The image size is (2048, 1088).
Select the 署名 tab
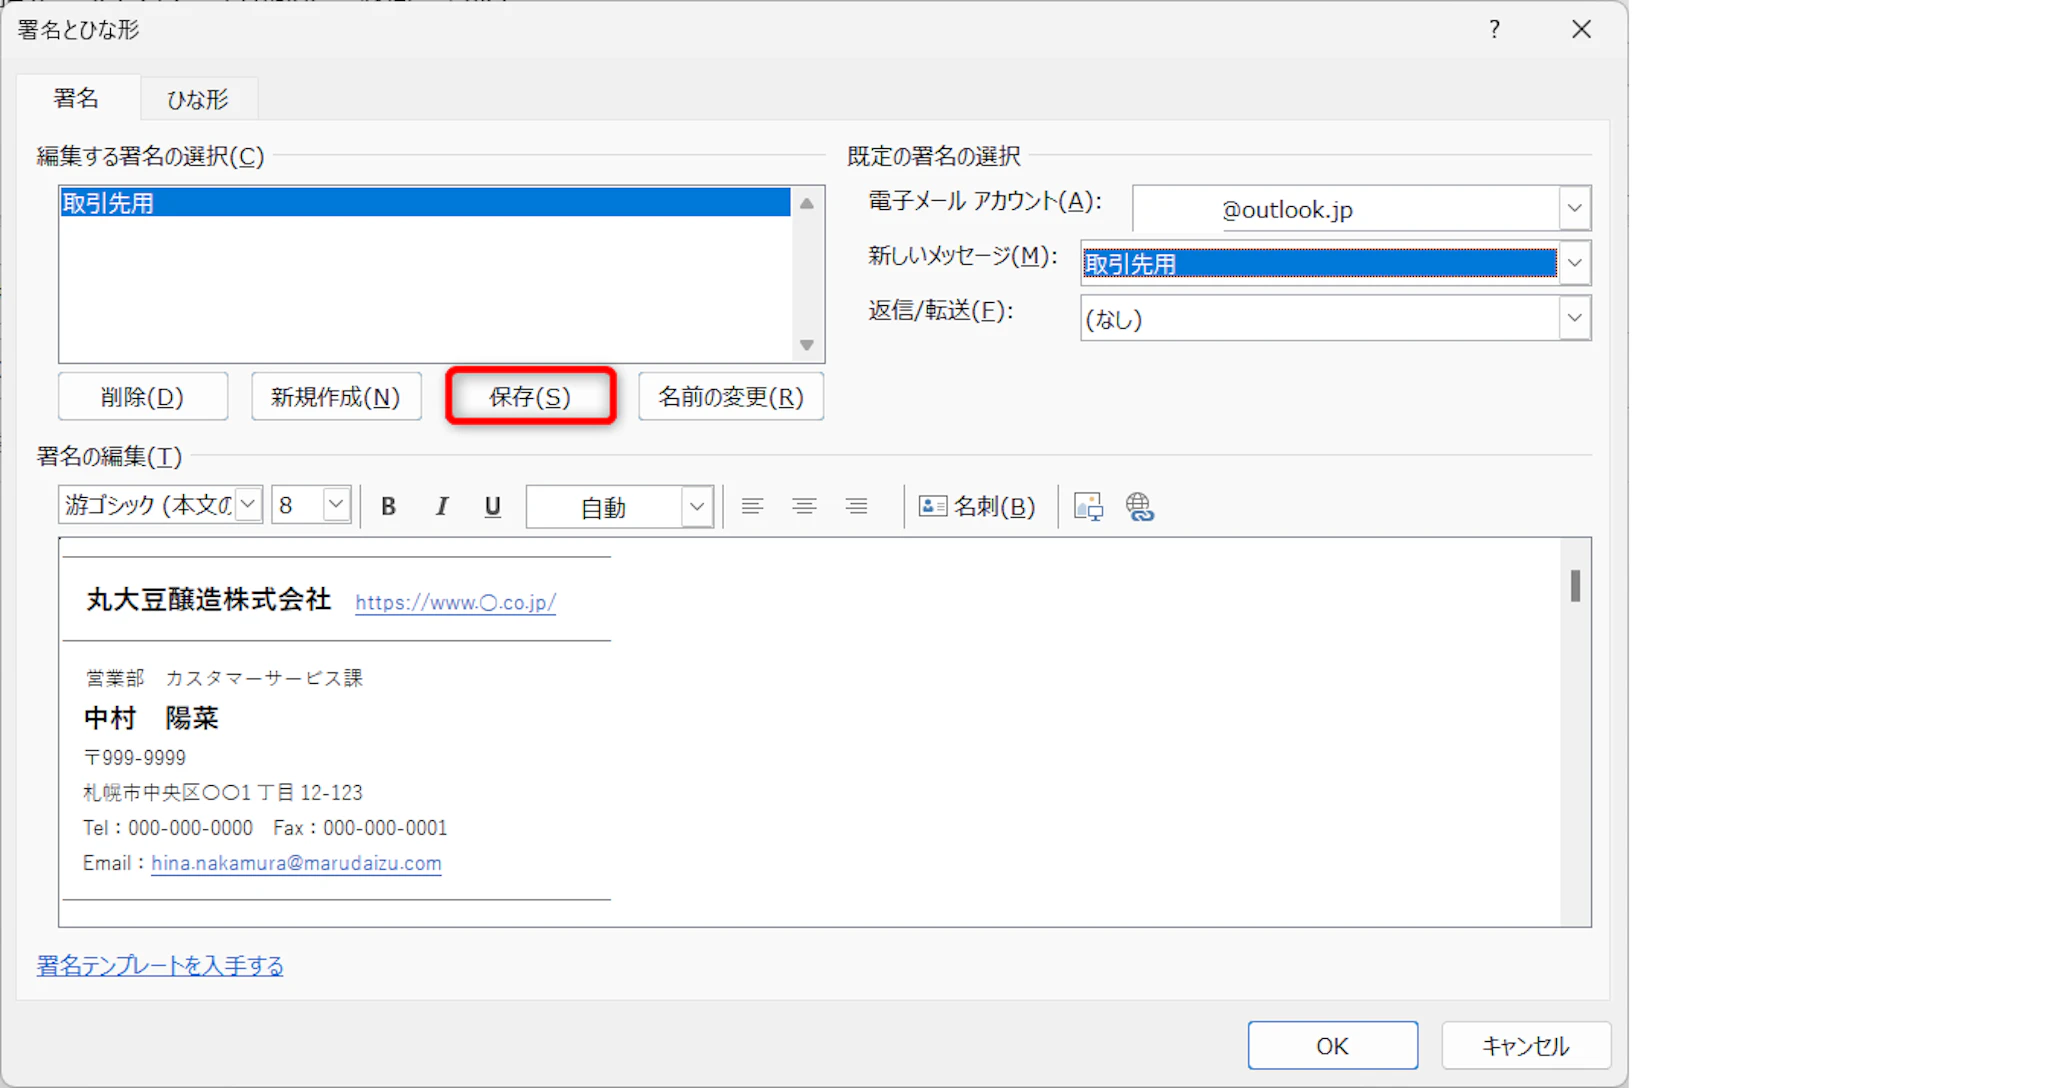coord(76,98)
